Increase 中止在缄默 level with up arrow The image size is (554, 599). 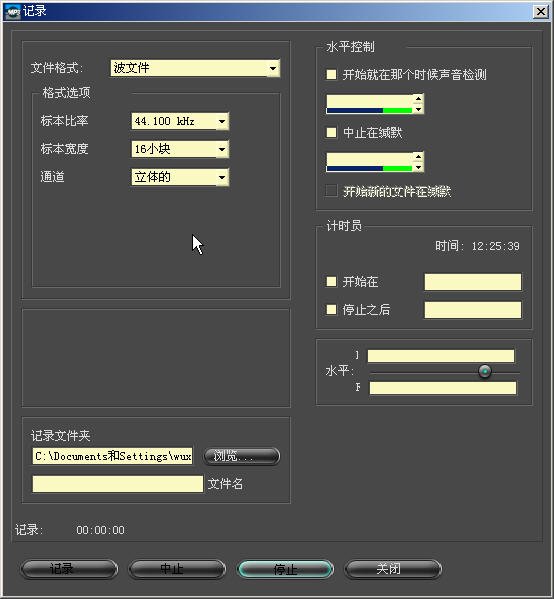418,157
